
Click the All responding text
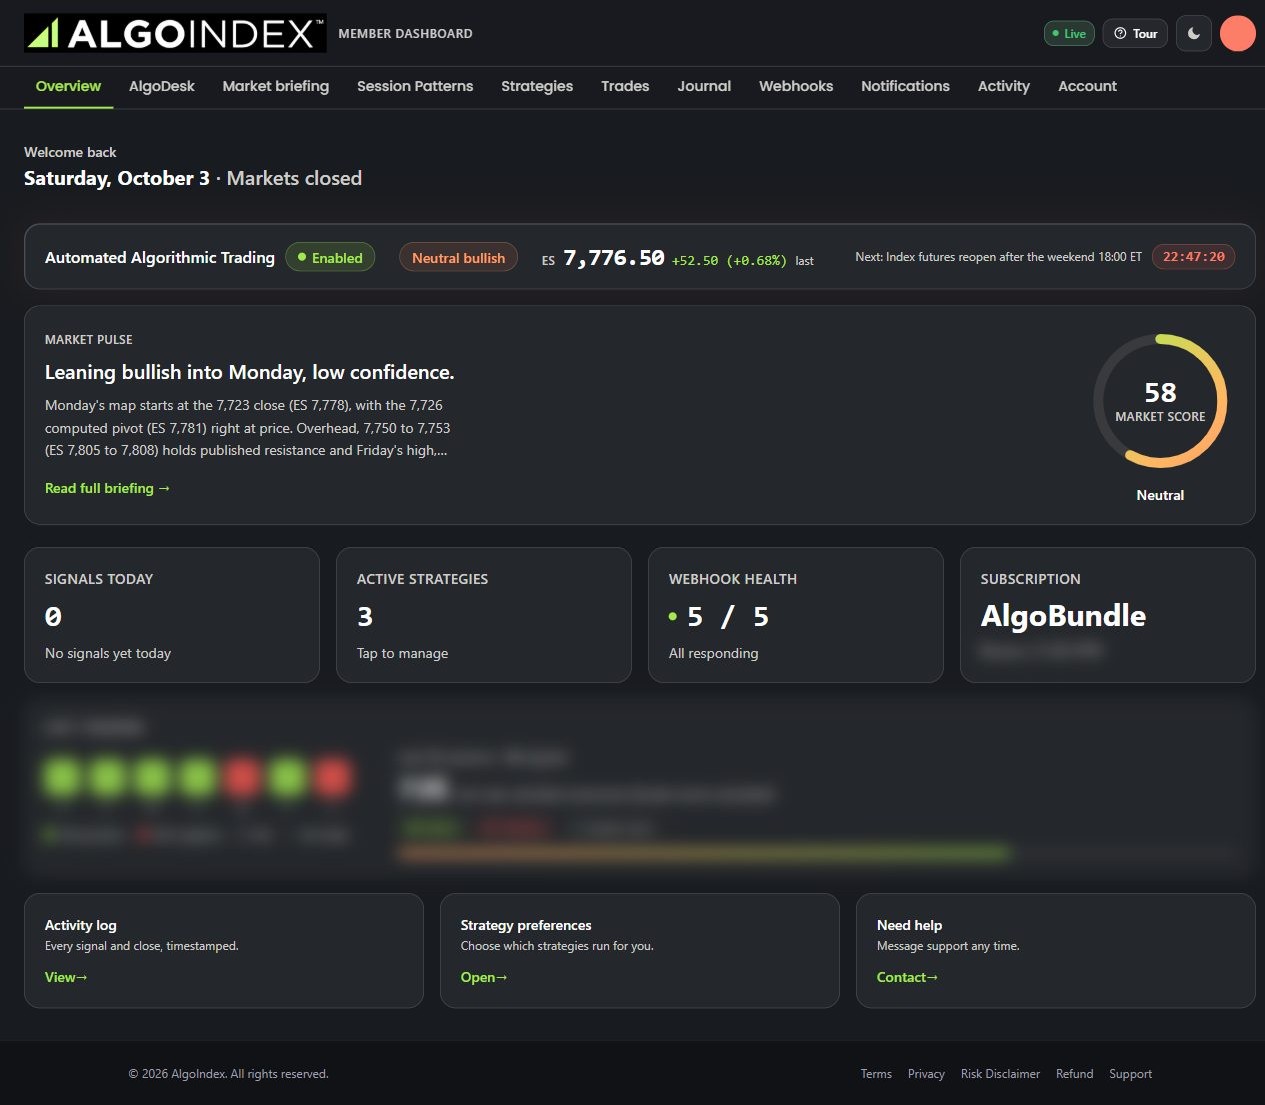(x=713, y=653)
